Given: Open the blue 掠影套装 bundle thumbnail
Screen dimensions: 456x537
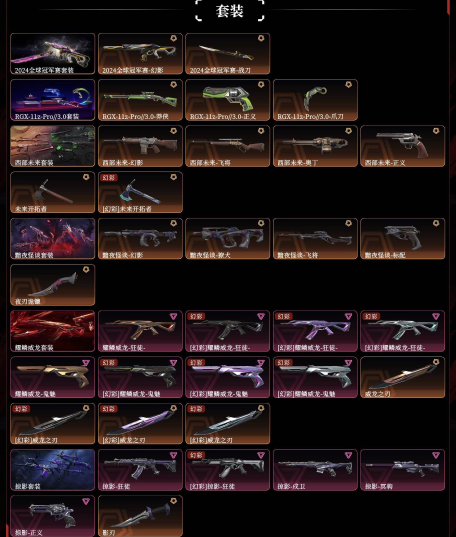Looking at the screenshot, I should point(53,470).
